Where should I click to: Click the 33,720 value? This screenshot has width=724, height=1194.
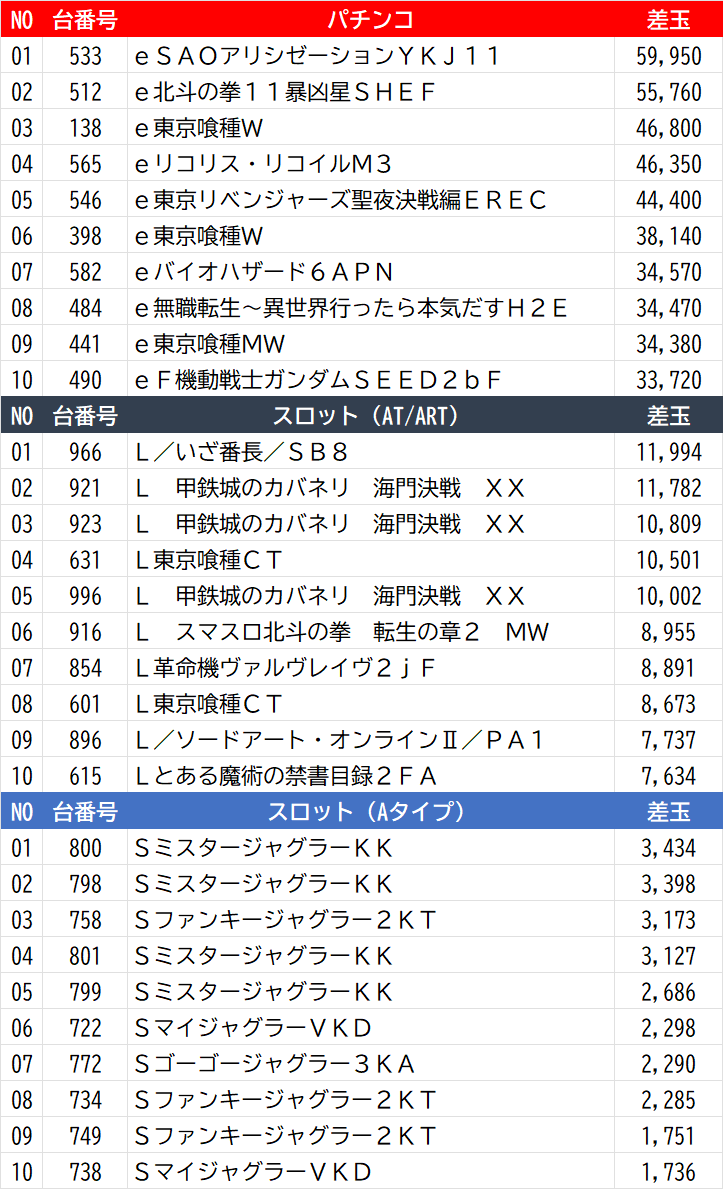pyautogui.click(x=668, y=380)
